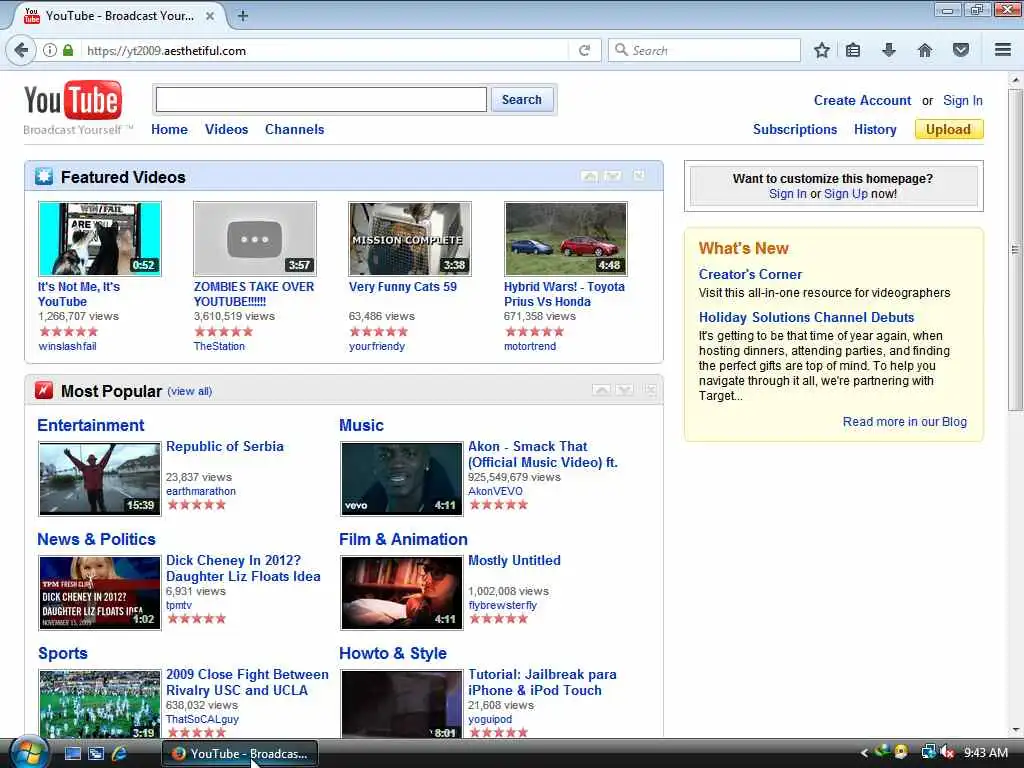Click the Sign In link at top right
Image resolution: width=1024 pixels, height=768 pixels.
(x=963, y=101)
